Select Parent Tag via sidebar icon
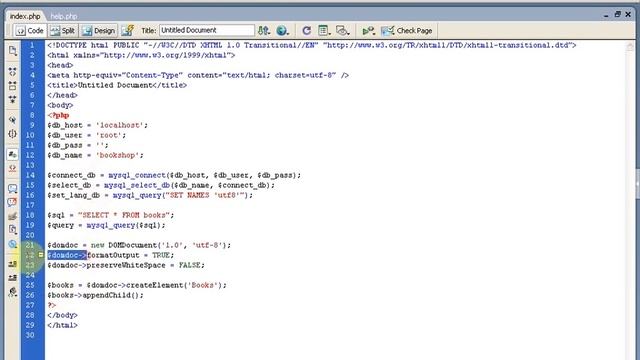The image size is (640, 360). 13,120
